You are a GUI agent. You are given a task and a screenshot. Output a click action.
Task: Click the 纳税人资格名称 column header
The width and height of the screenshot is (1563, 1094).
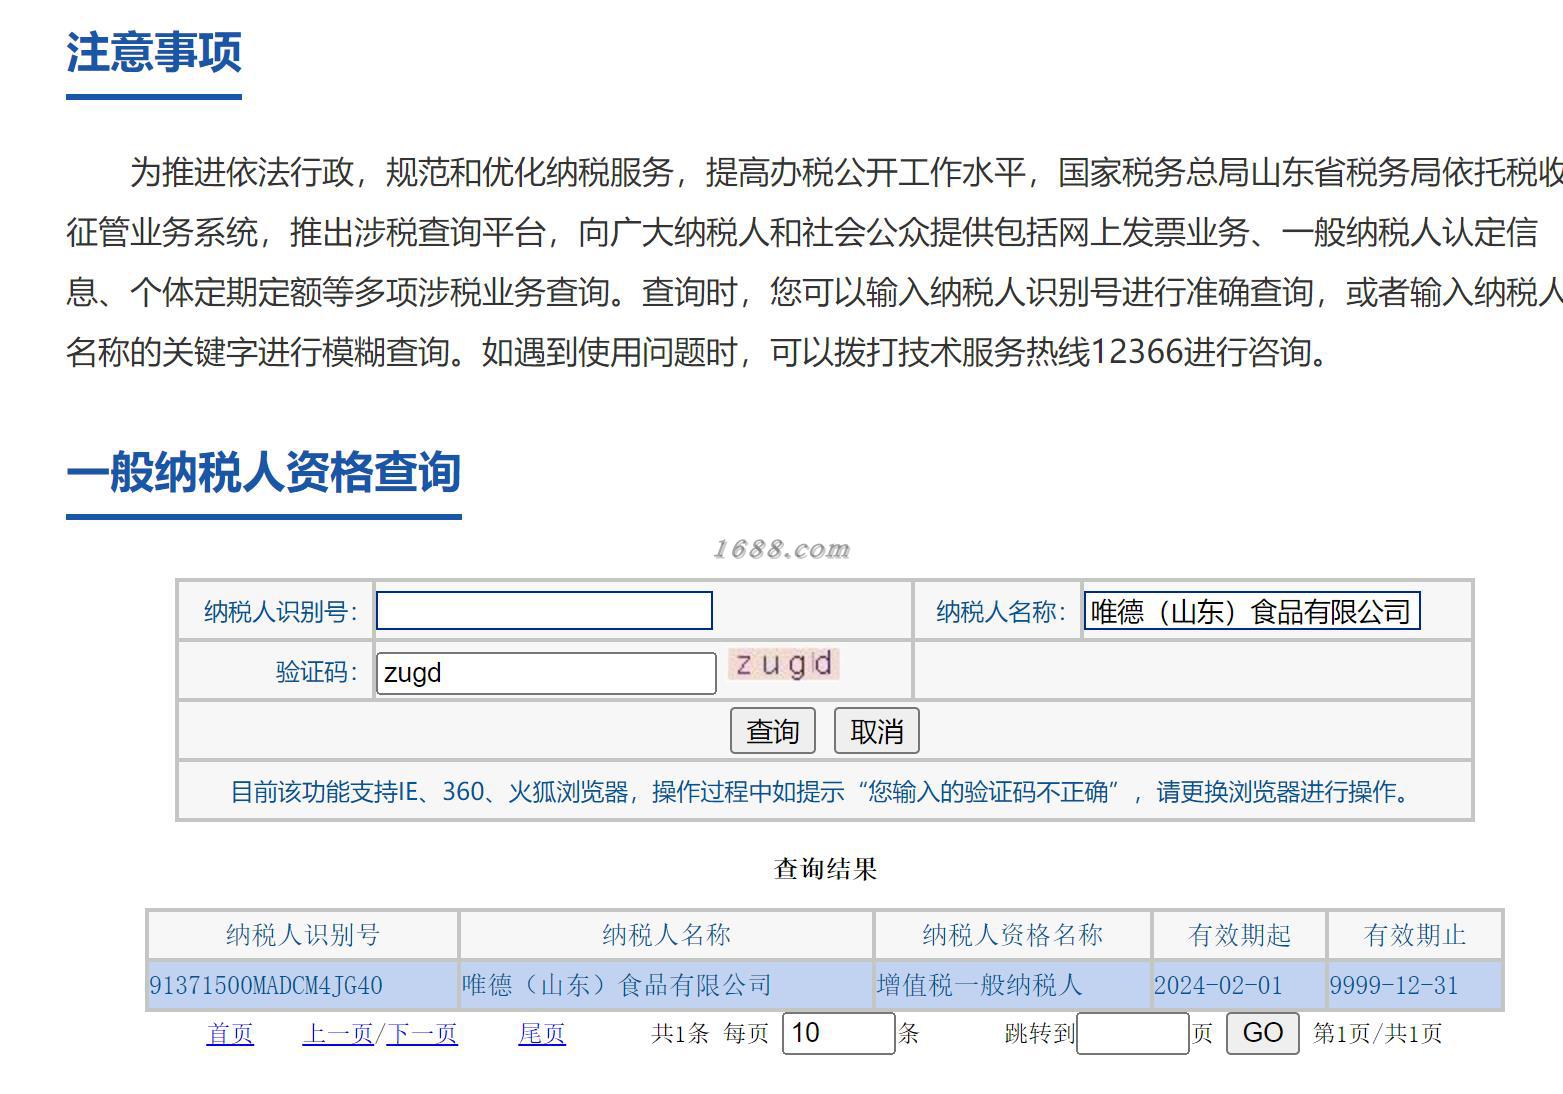point(1013,935)
